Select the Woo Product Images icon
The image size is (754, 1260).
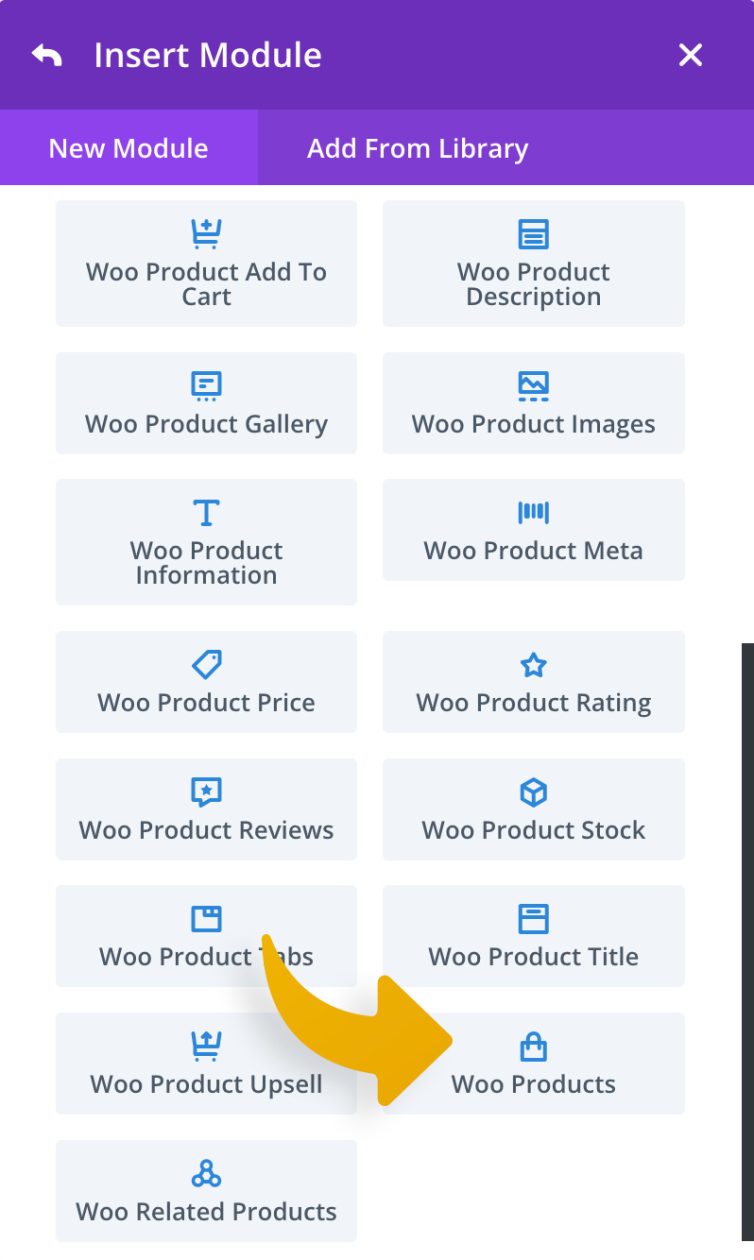pos(533,385)
